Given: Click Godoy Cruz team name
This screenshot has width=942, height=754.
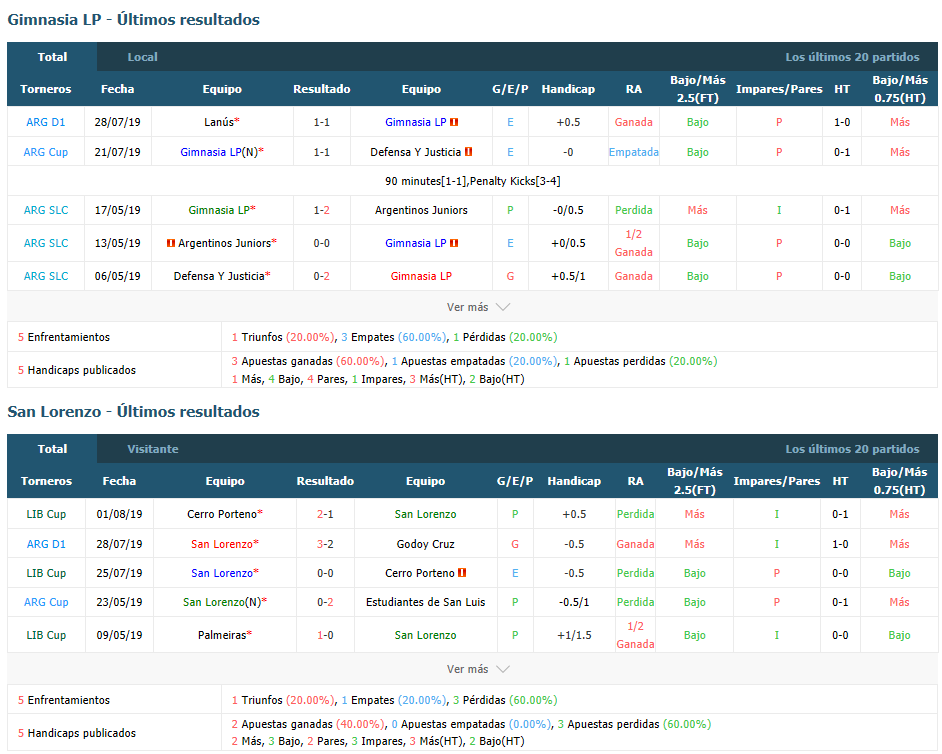Looking at the screenshot, I should point(425,544).
